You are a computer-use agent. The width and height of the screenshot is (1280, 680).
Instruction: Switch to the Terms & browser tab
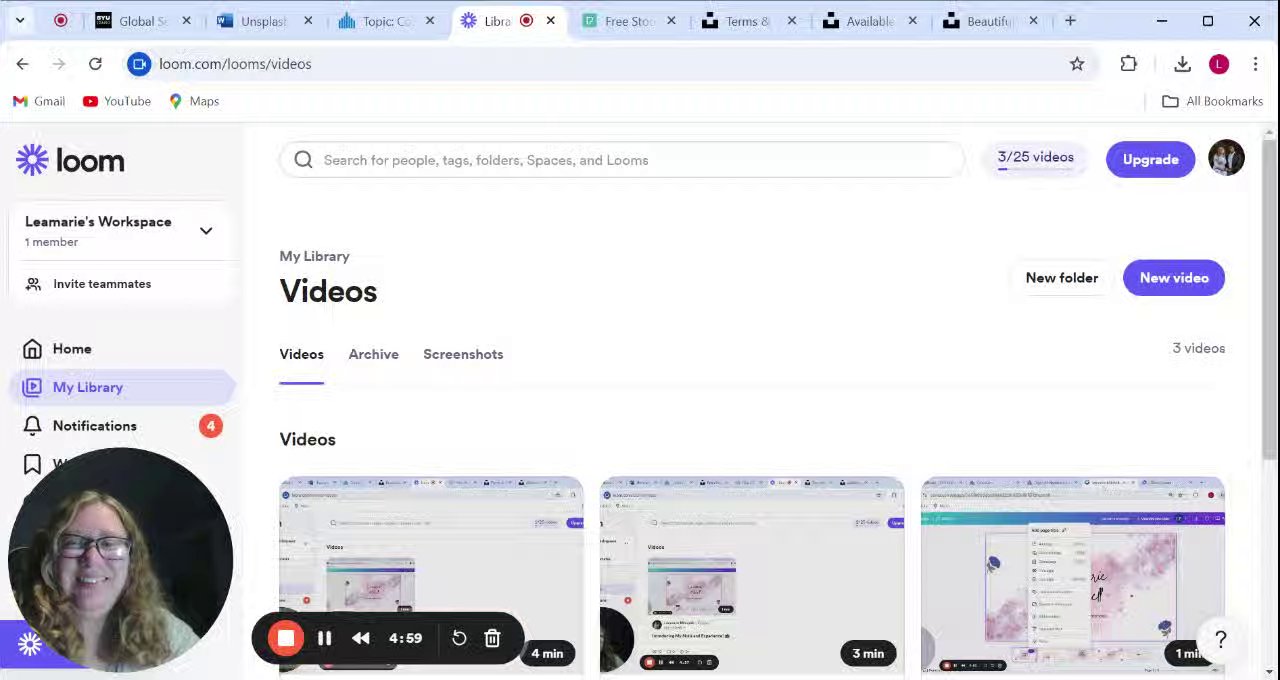(748, 21)
